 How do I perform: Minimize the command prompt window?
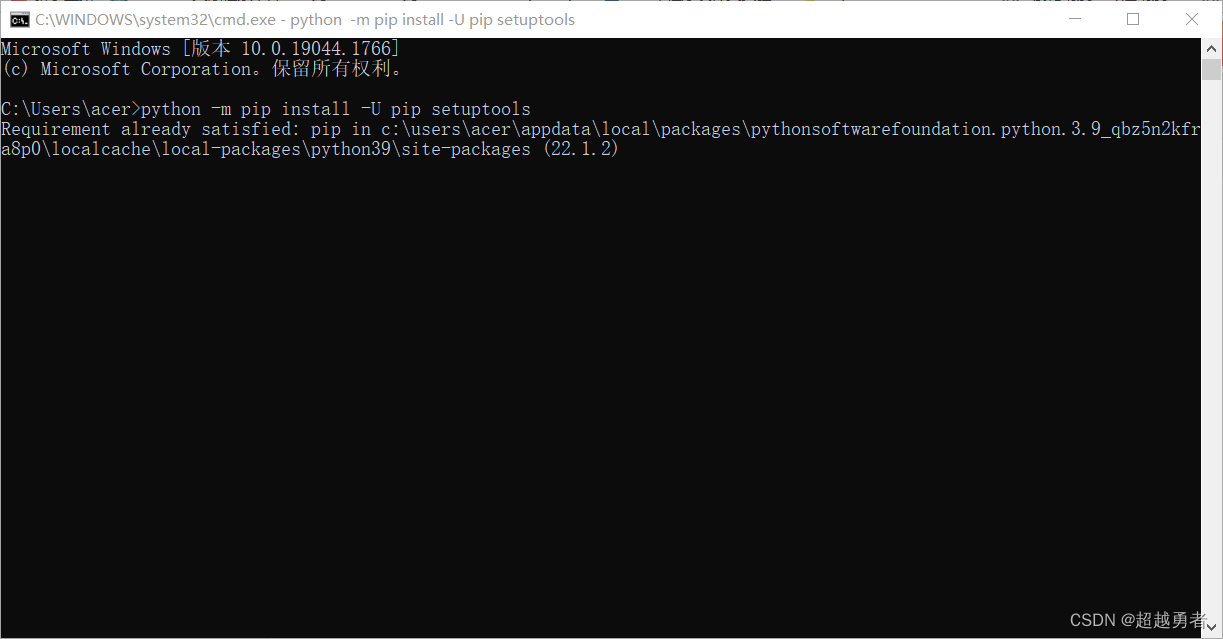(x=1074, y=19)
